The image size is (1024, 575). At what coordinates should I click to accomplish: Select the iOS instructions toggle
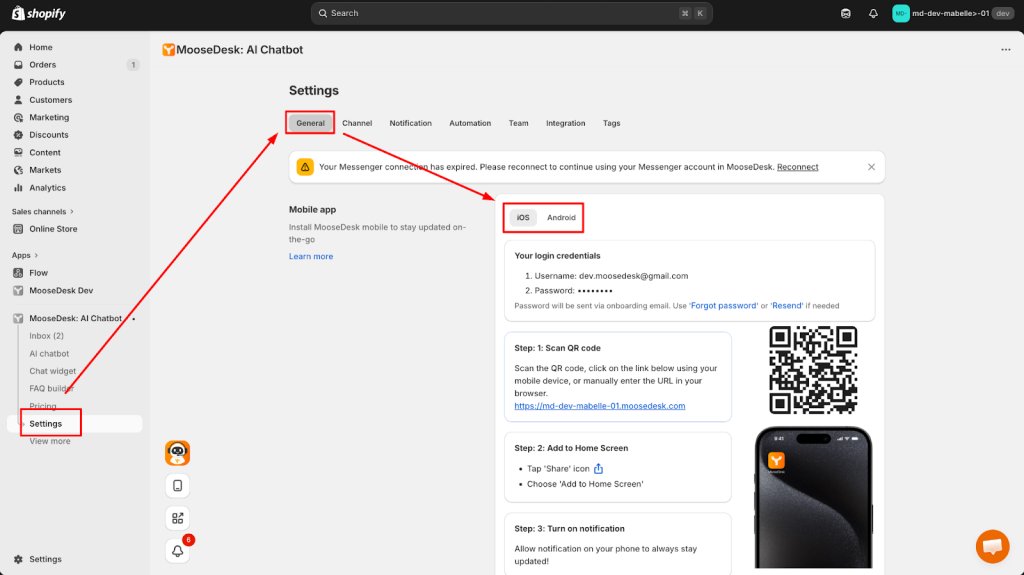pos(524,218)
